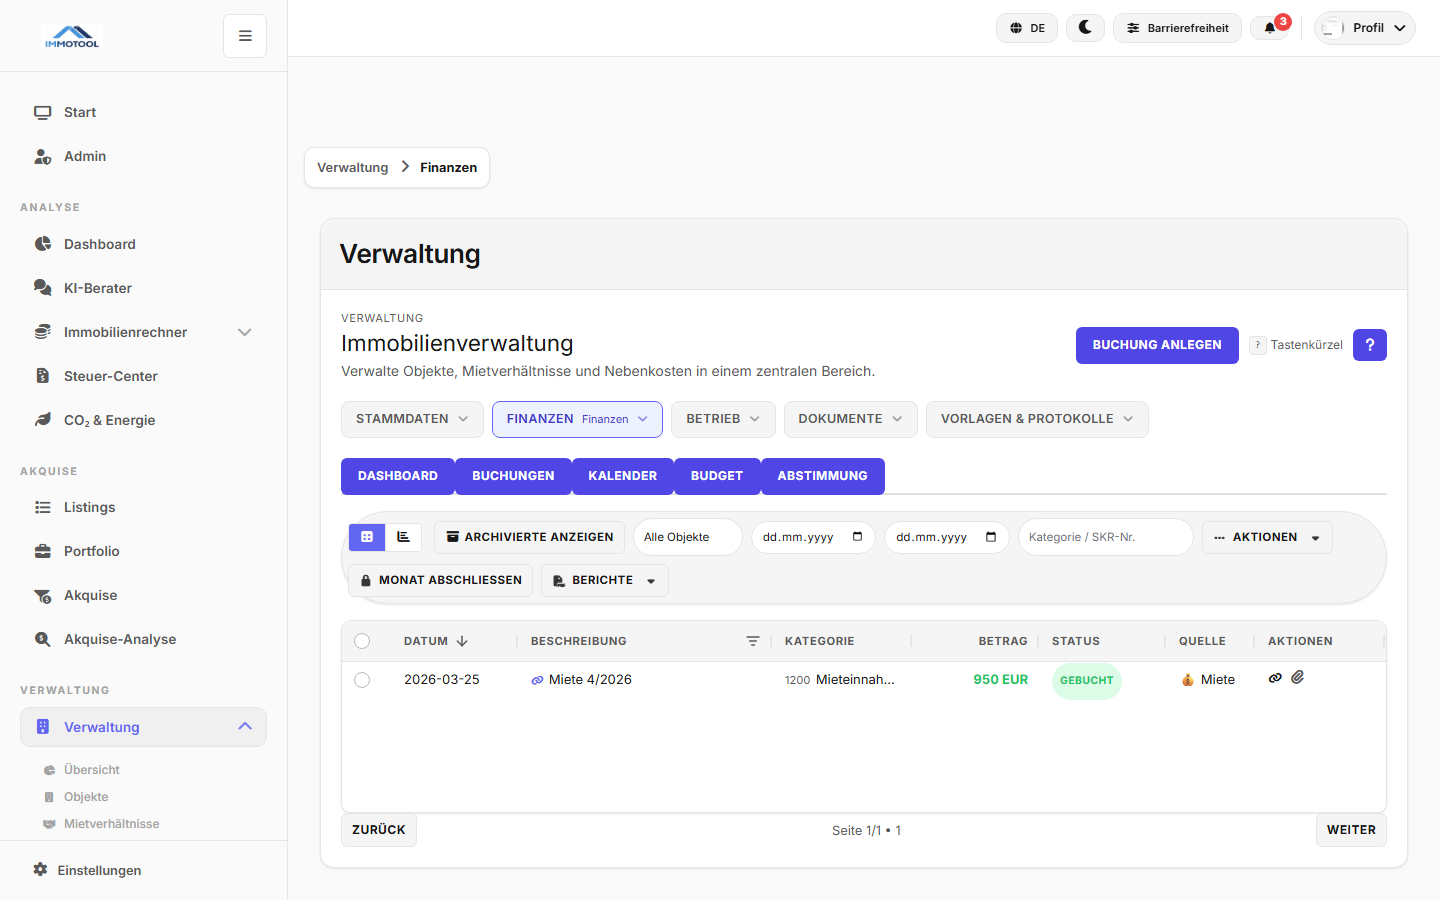Switch to grid view icon in toolbar
The width and height of the screenshot is (1440, 900).
tap(367, 537)
